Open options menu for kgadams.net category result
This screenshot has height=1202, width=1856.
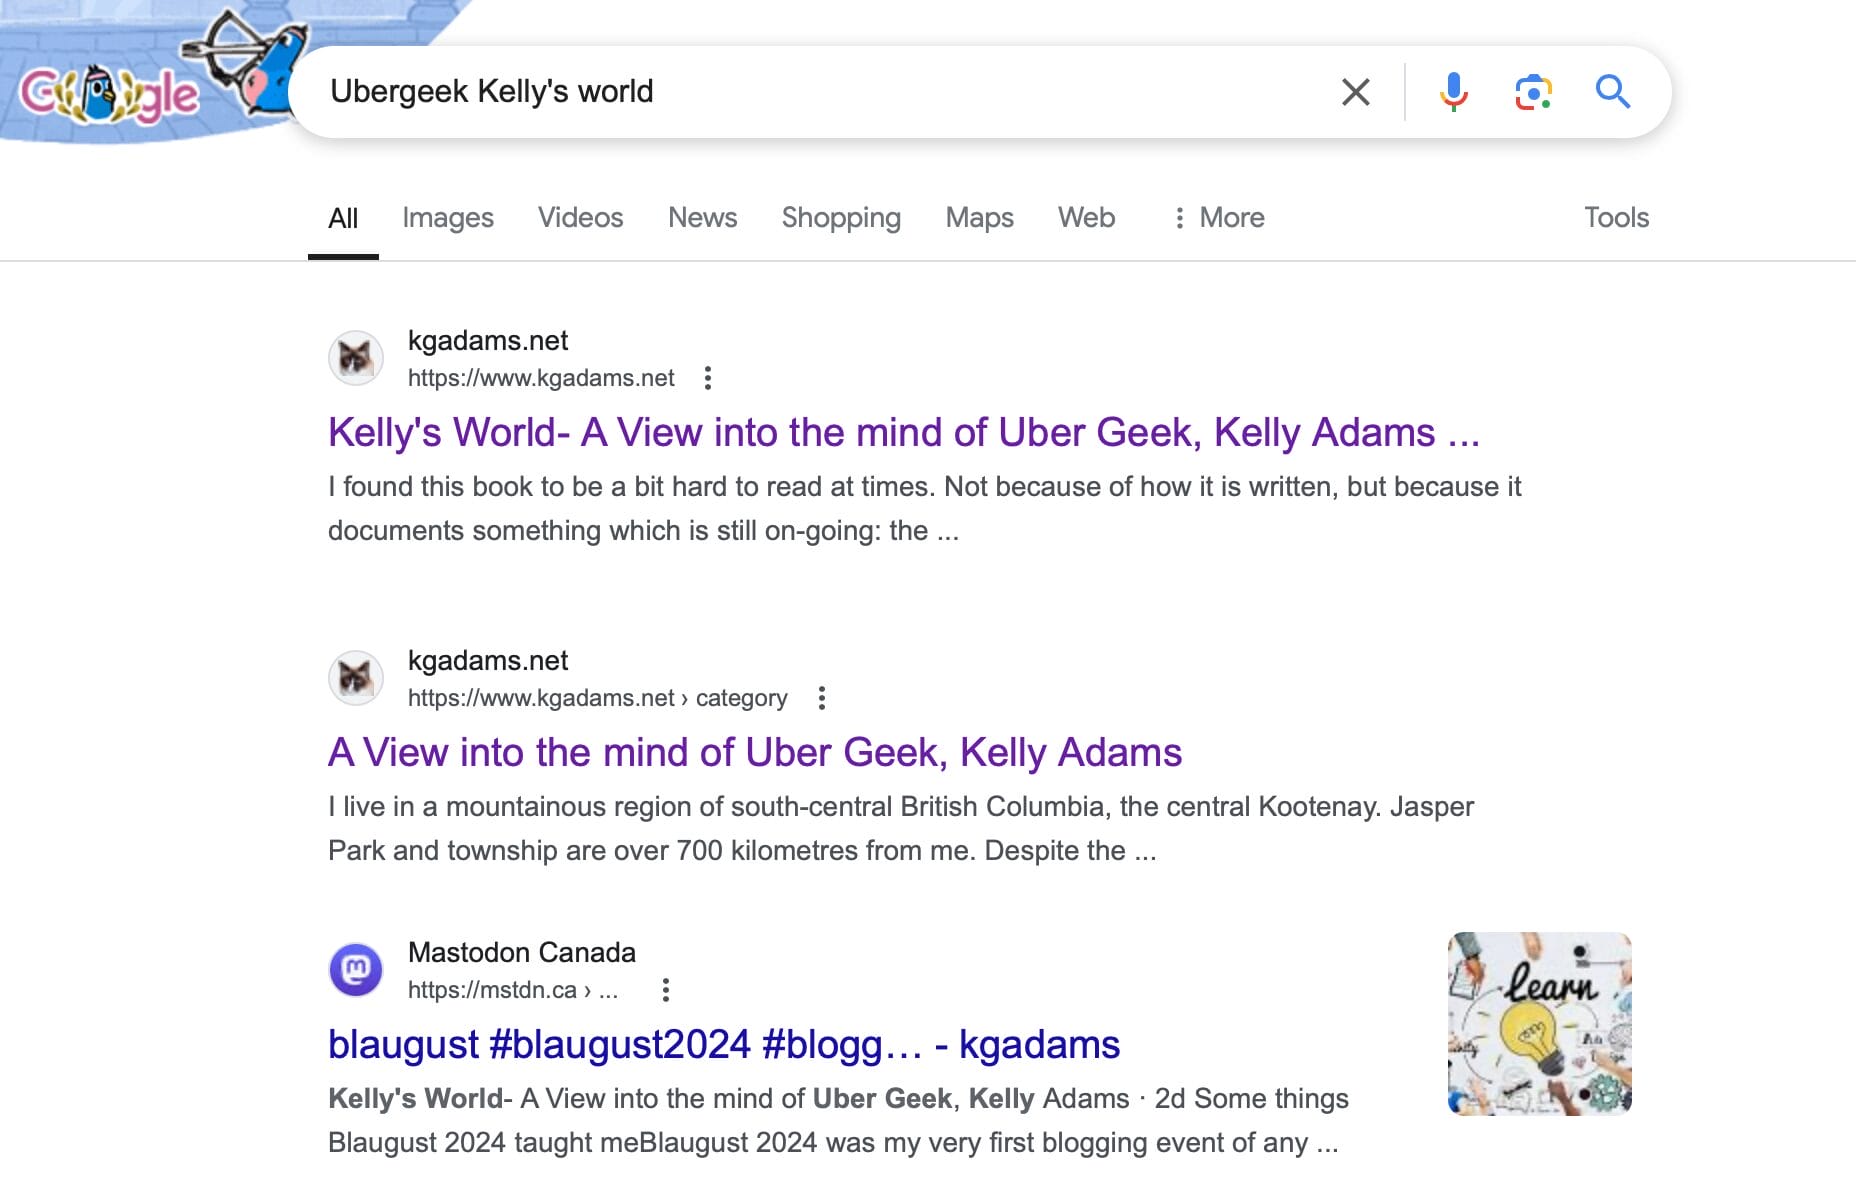821,698
